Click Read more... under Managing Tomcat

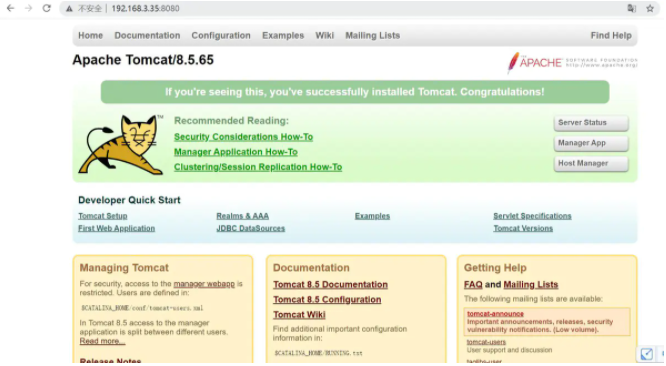point(102,341)
